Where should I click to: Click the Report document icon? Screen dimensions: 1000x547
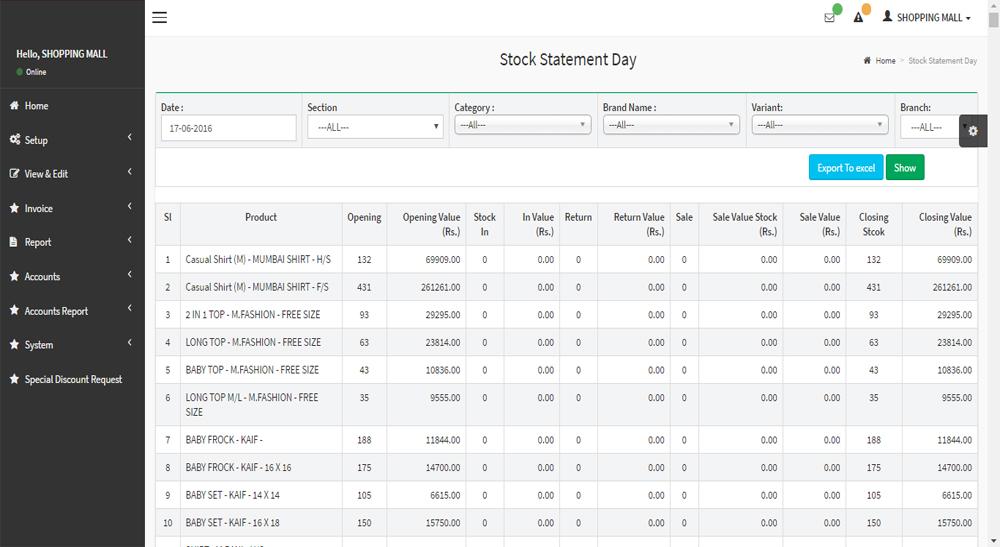click(13, 242)
